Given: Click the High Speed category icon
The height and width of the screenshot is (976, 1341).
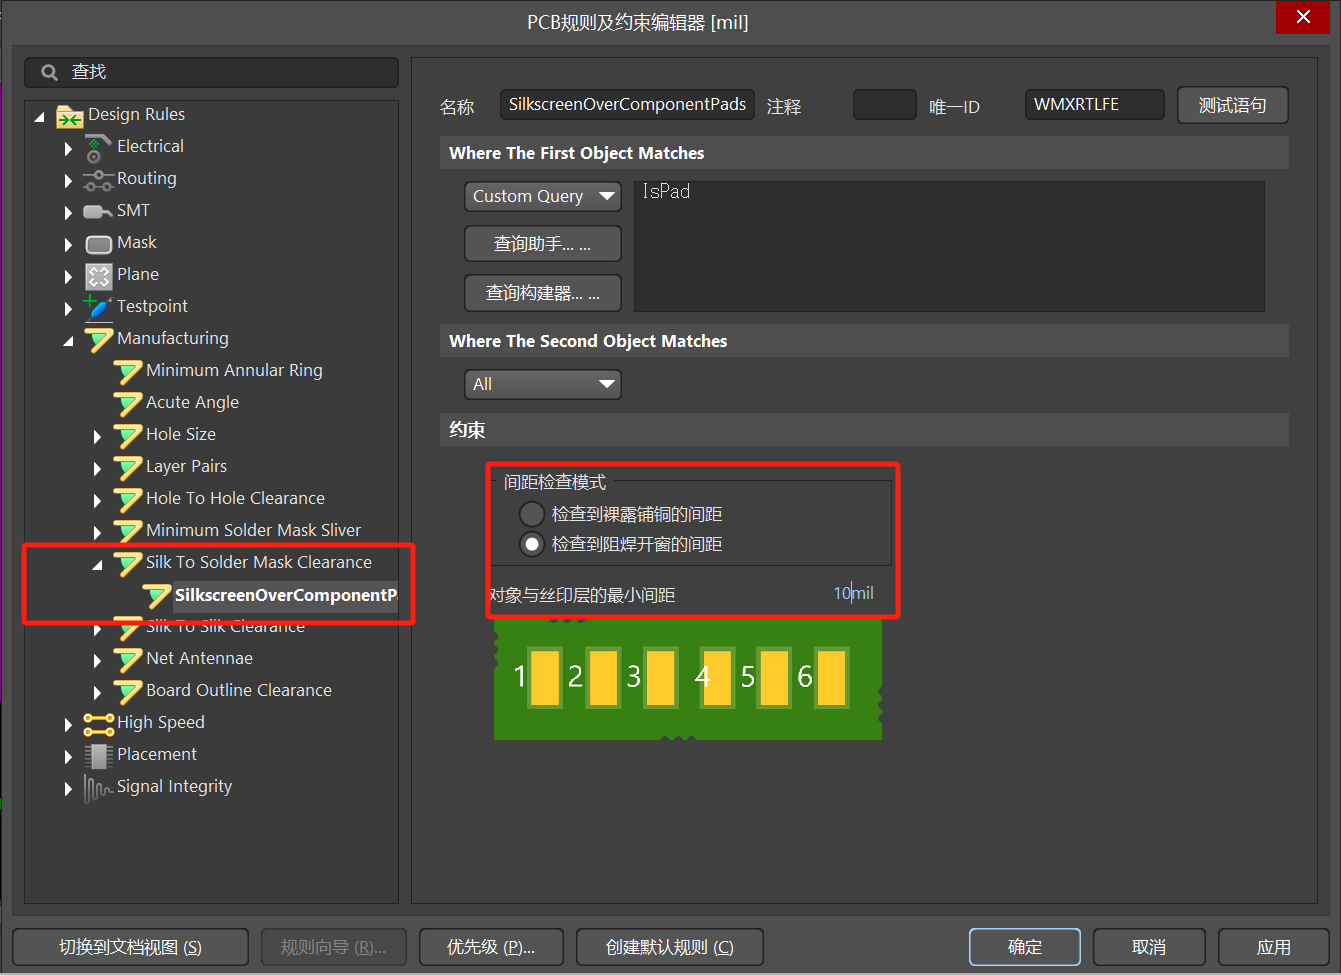Looking at the screenshot, I should coord(98,723).
